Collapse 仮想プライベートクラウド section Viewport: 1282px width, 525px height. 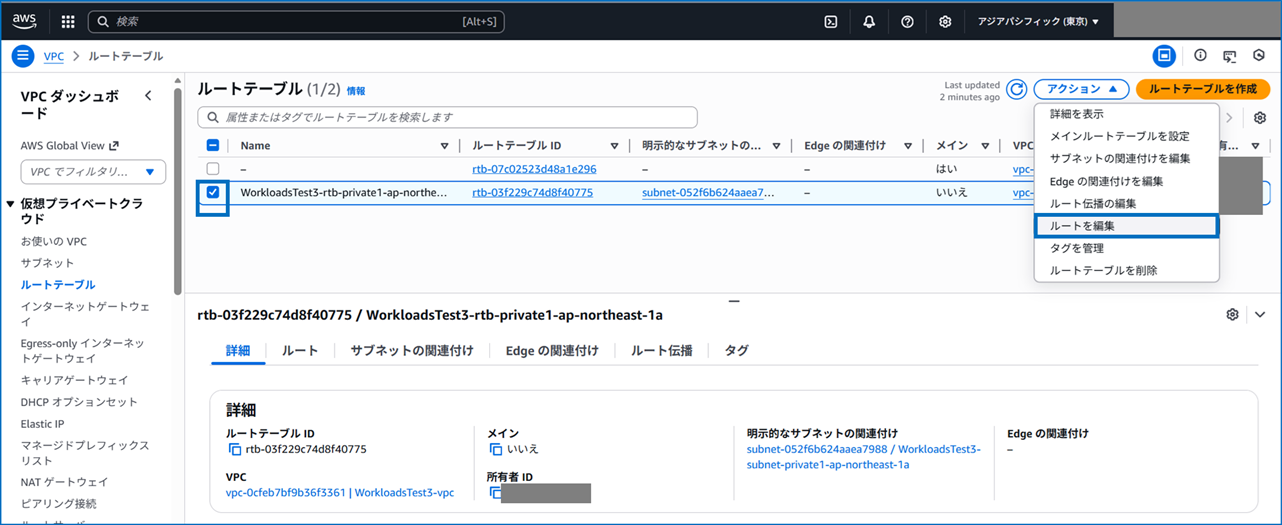[x=10, y=204]
